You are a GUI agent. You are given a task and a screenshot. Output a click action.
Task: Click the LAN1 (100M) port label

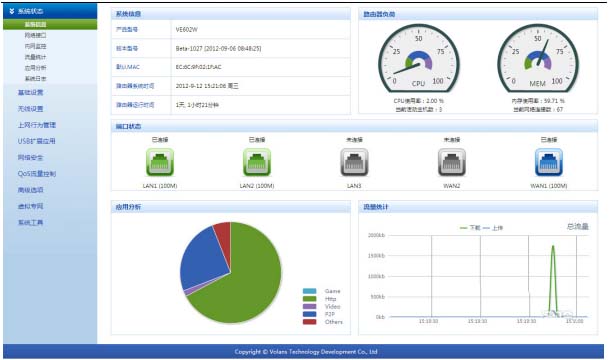(x=160, y=186)
